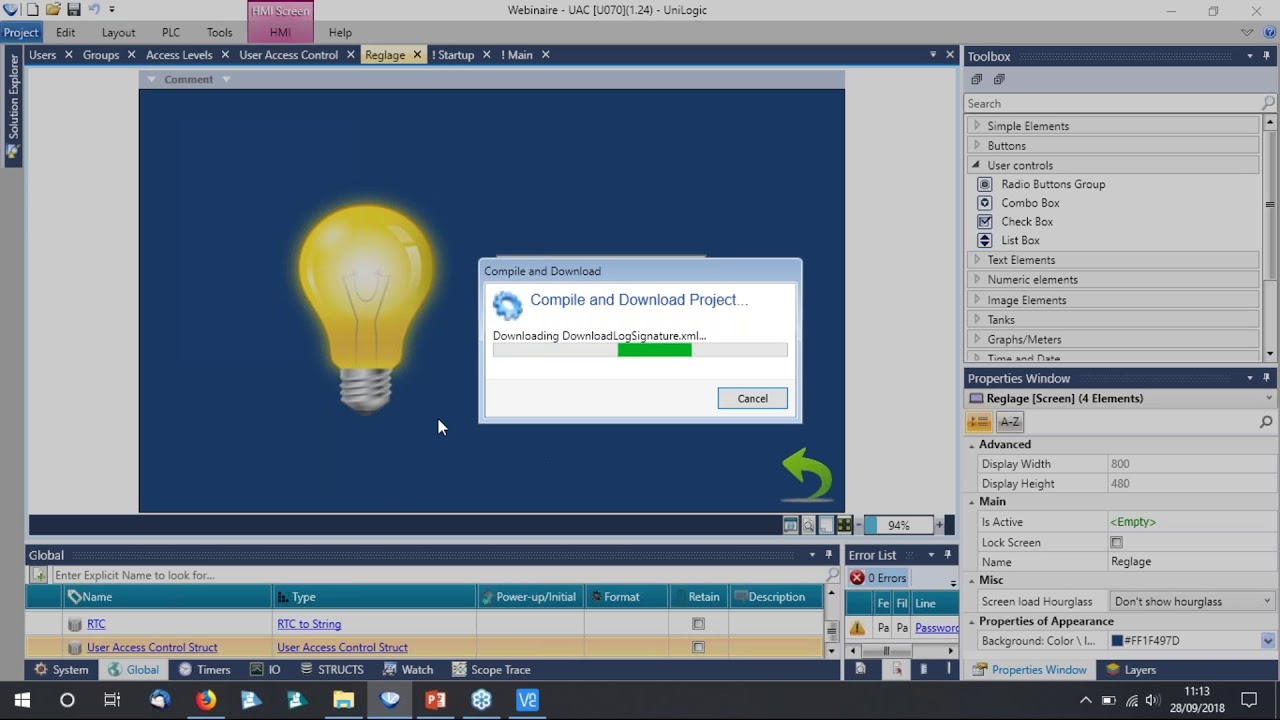Open the Project menu
Viewport: 1280px width, 720px height.
(x=21, y=32)
